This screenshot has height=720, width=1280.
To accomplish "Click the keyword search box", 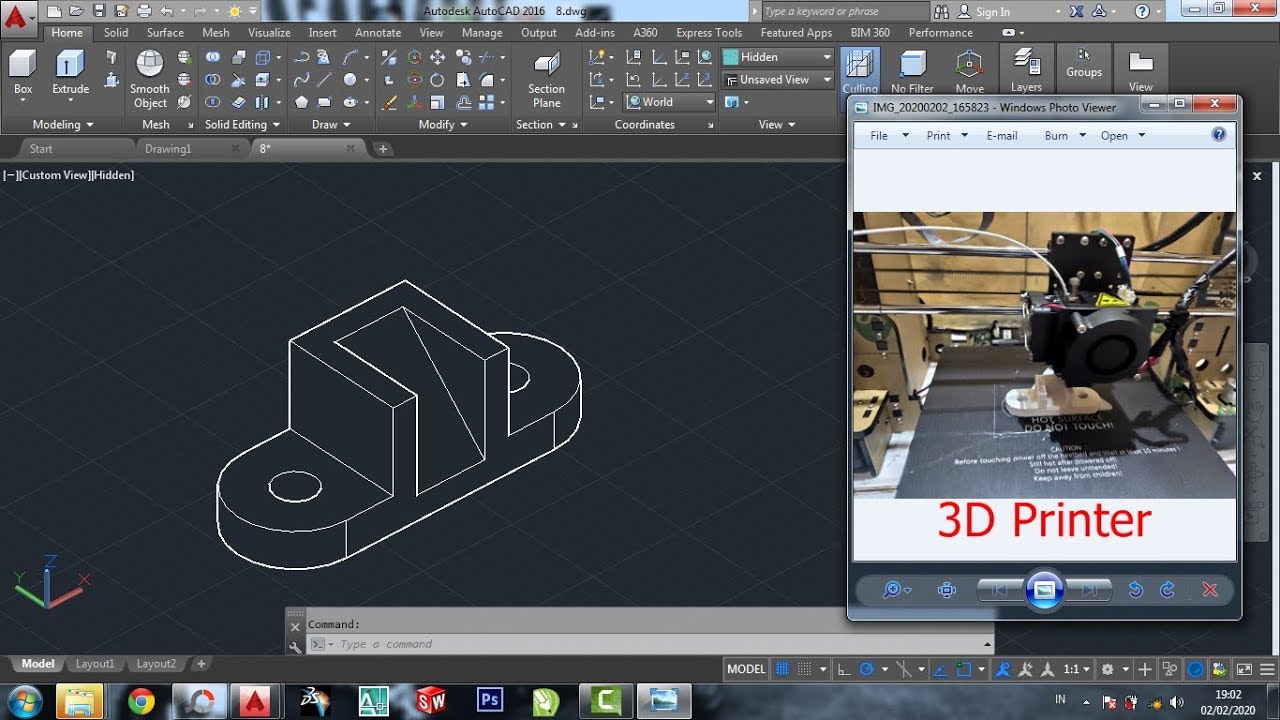I will (844, 12).
